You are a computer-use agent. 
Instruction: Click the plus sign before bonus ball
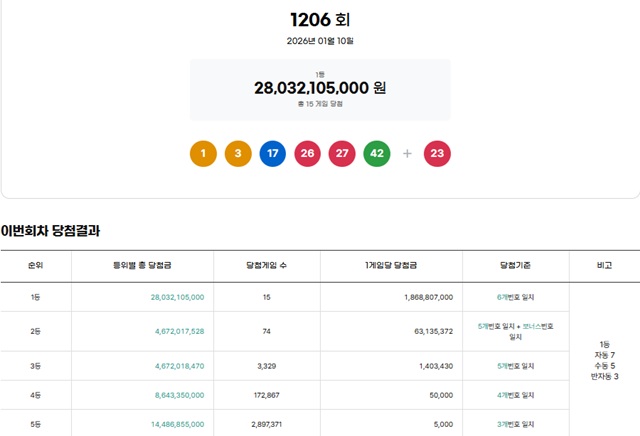point(407,154)
